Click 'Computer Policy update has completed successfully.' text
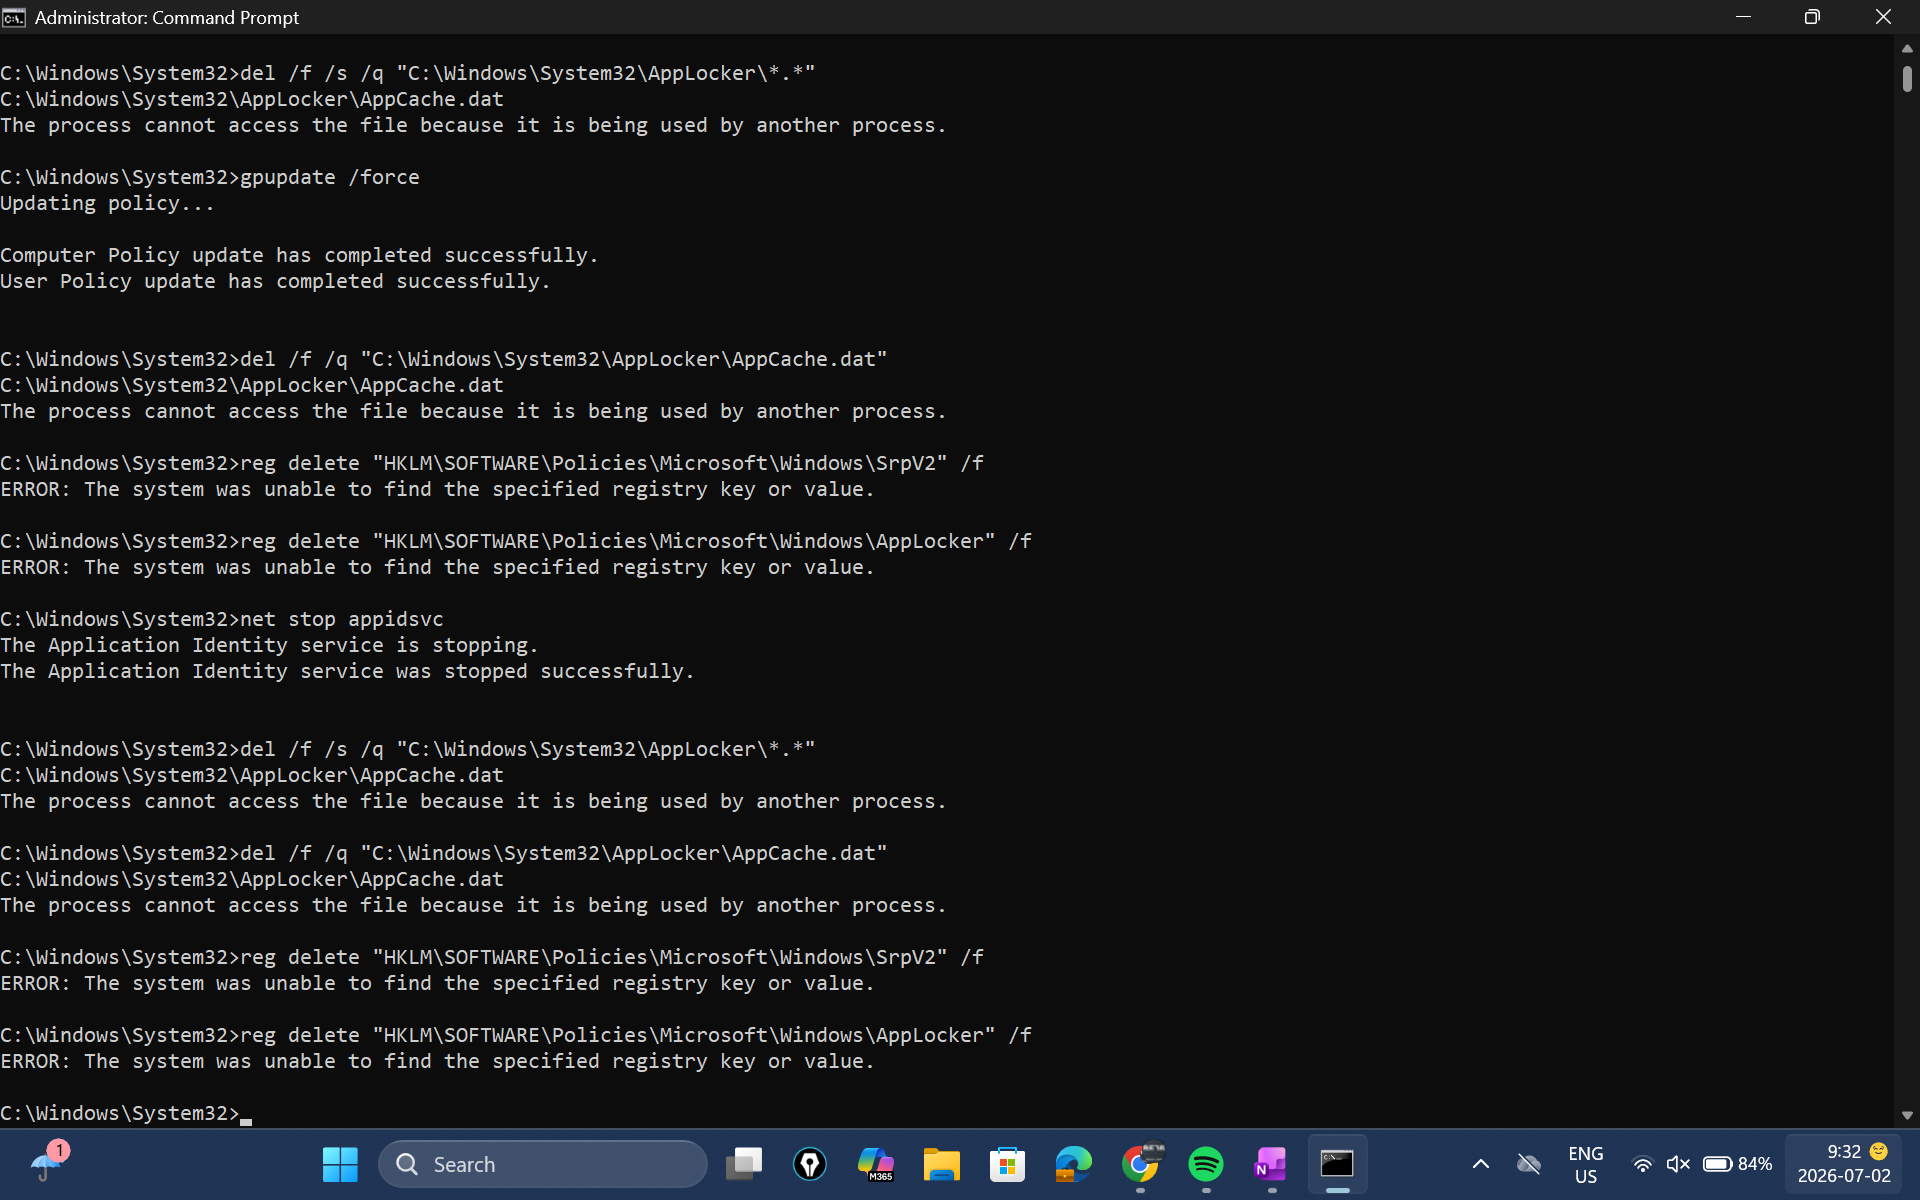The width and height of the screenshot is (1920, 1200). click(x=299, y=255)
